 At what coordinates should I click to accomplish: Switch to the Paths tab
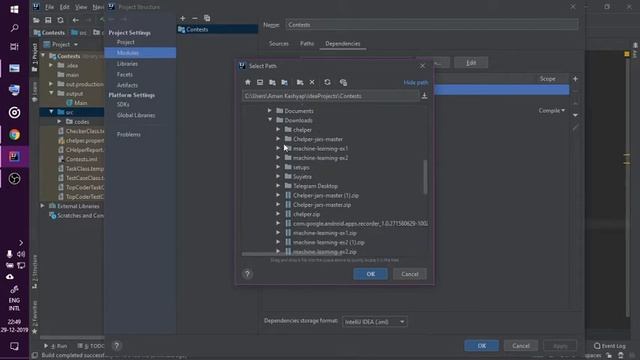(x=307, y=44)
